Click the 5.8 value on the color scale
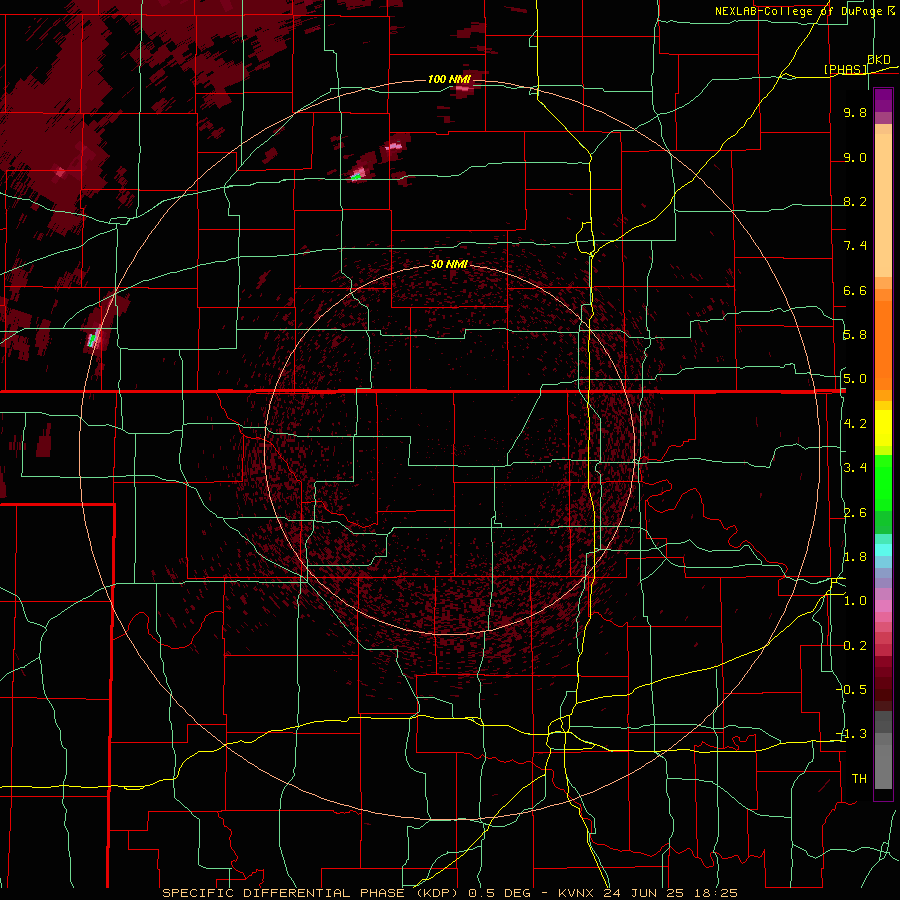Screen dimensions: 900x900 [855, 335]
